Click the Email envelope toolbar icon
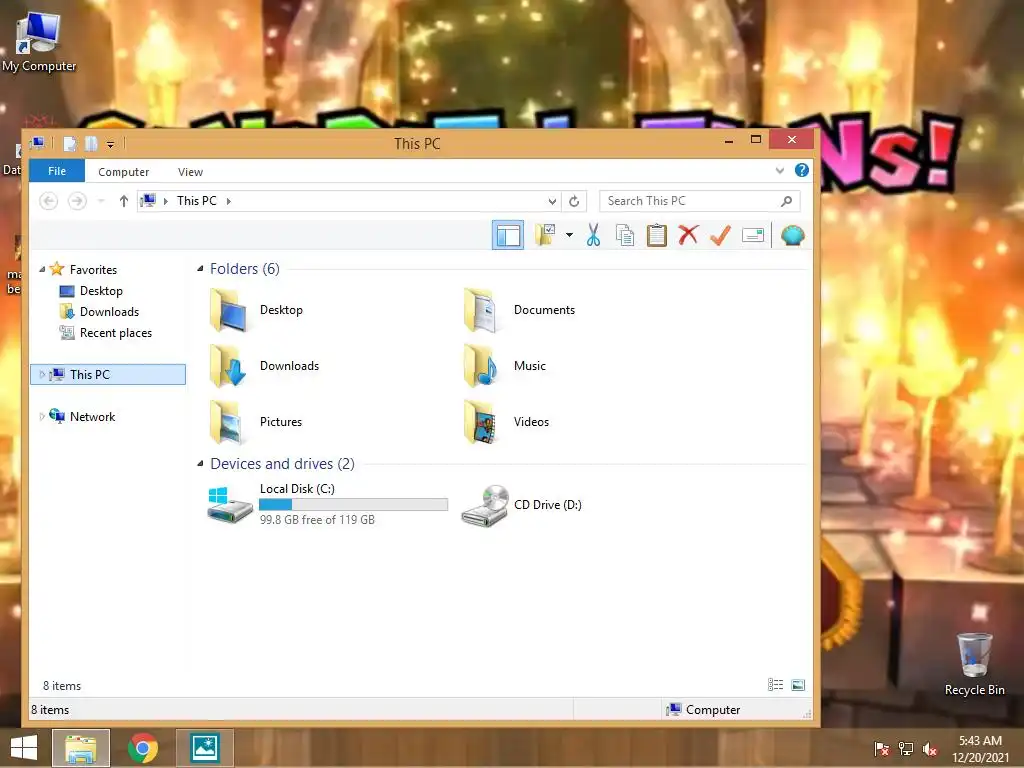Screen dimensions: 1024x768 (752, 235)
